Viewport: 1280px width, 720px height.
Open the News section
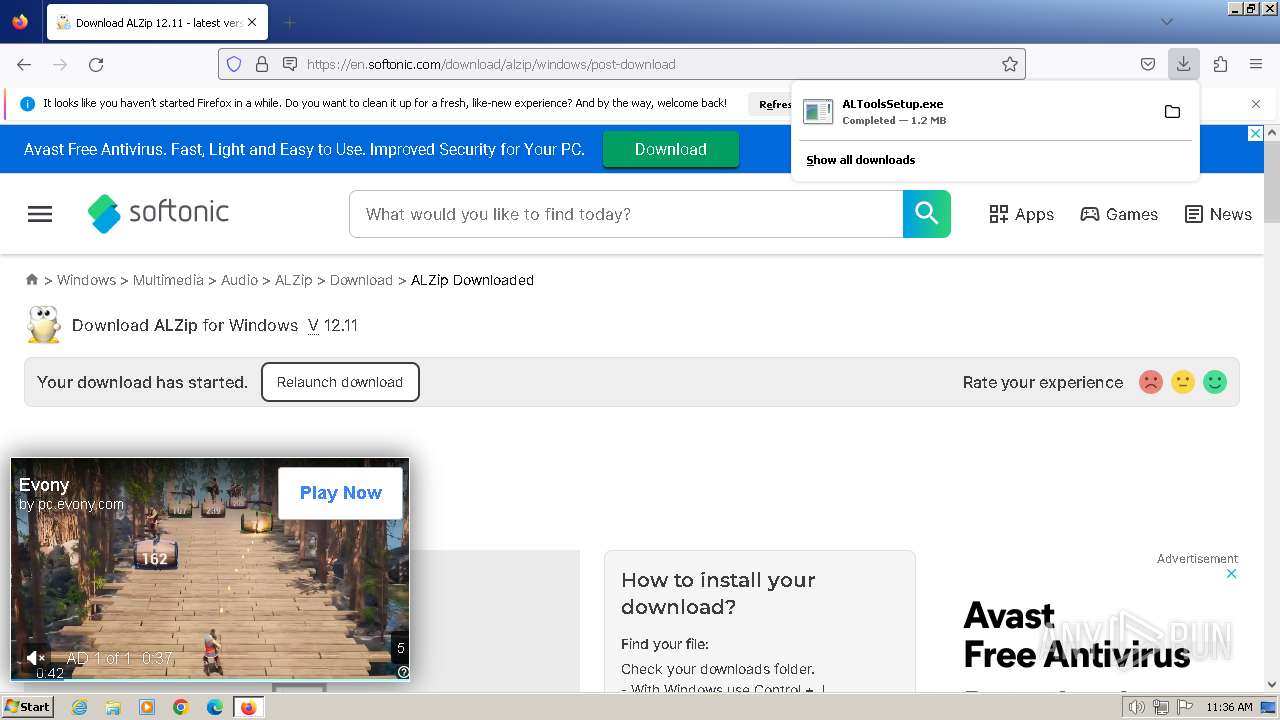(1218, 214)
